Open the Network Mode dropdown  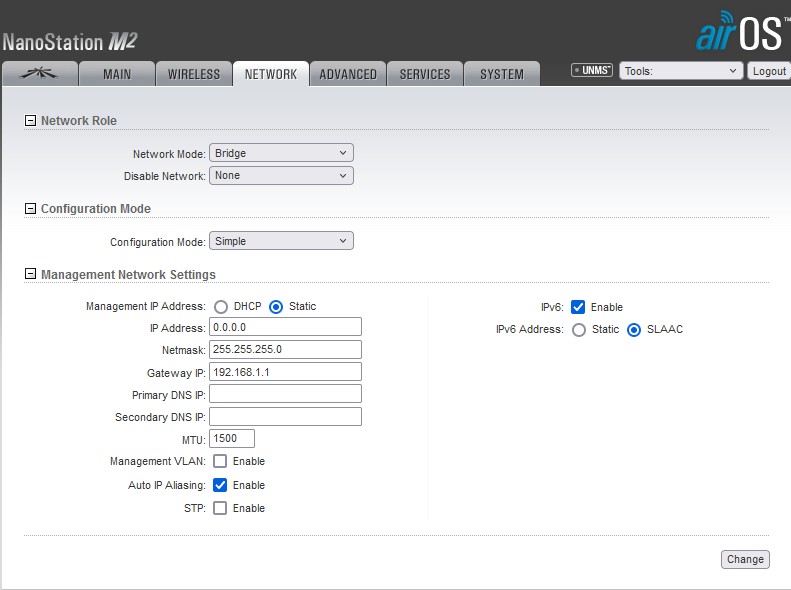(x=281, y=153)
